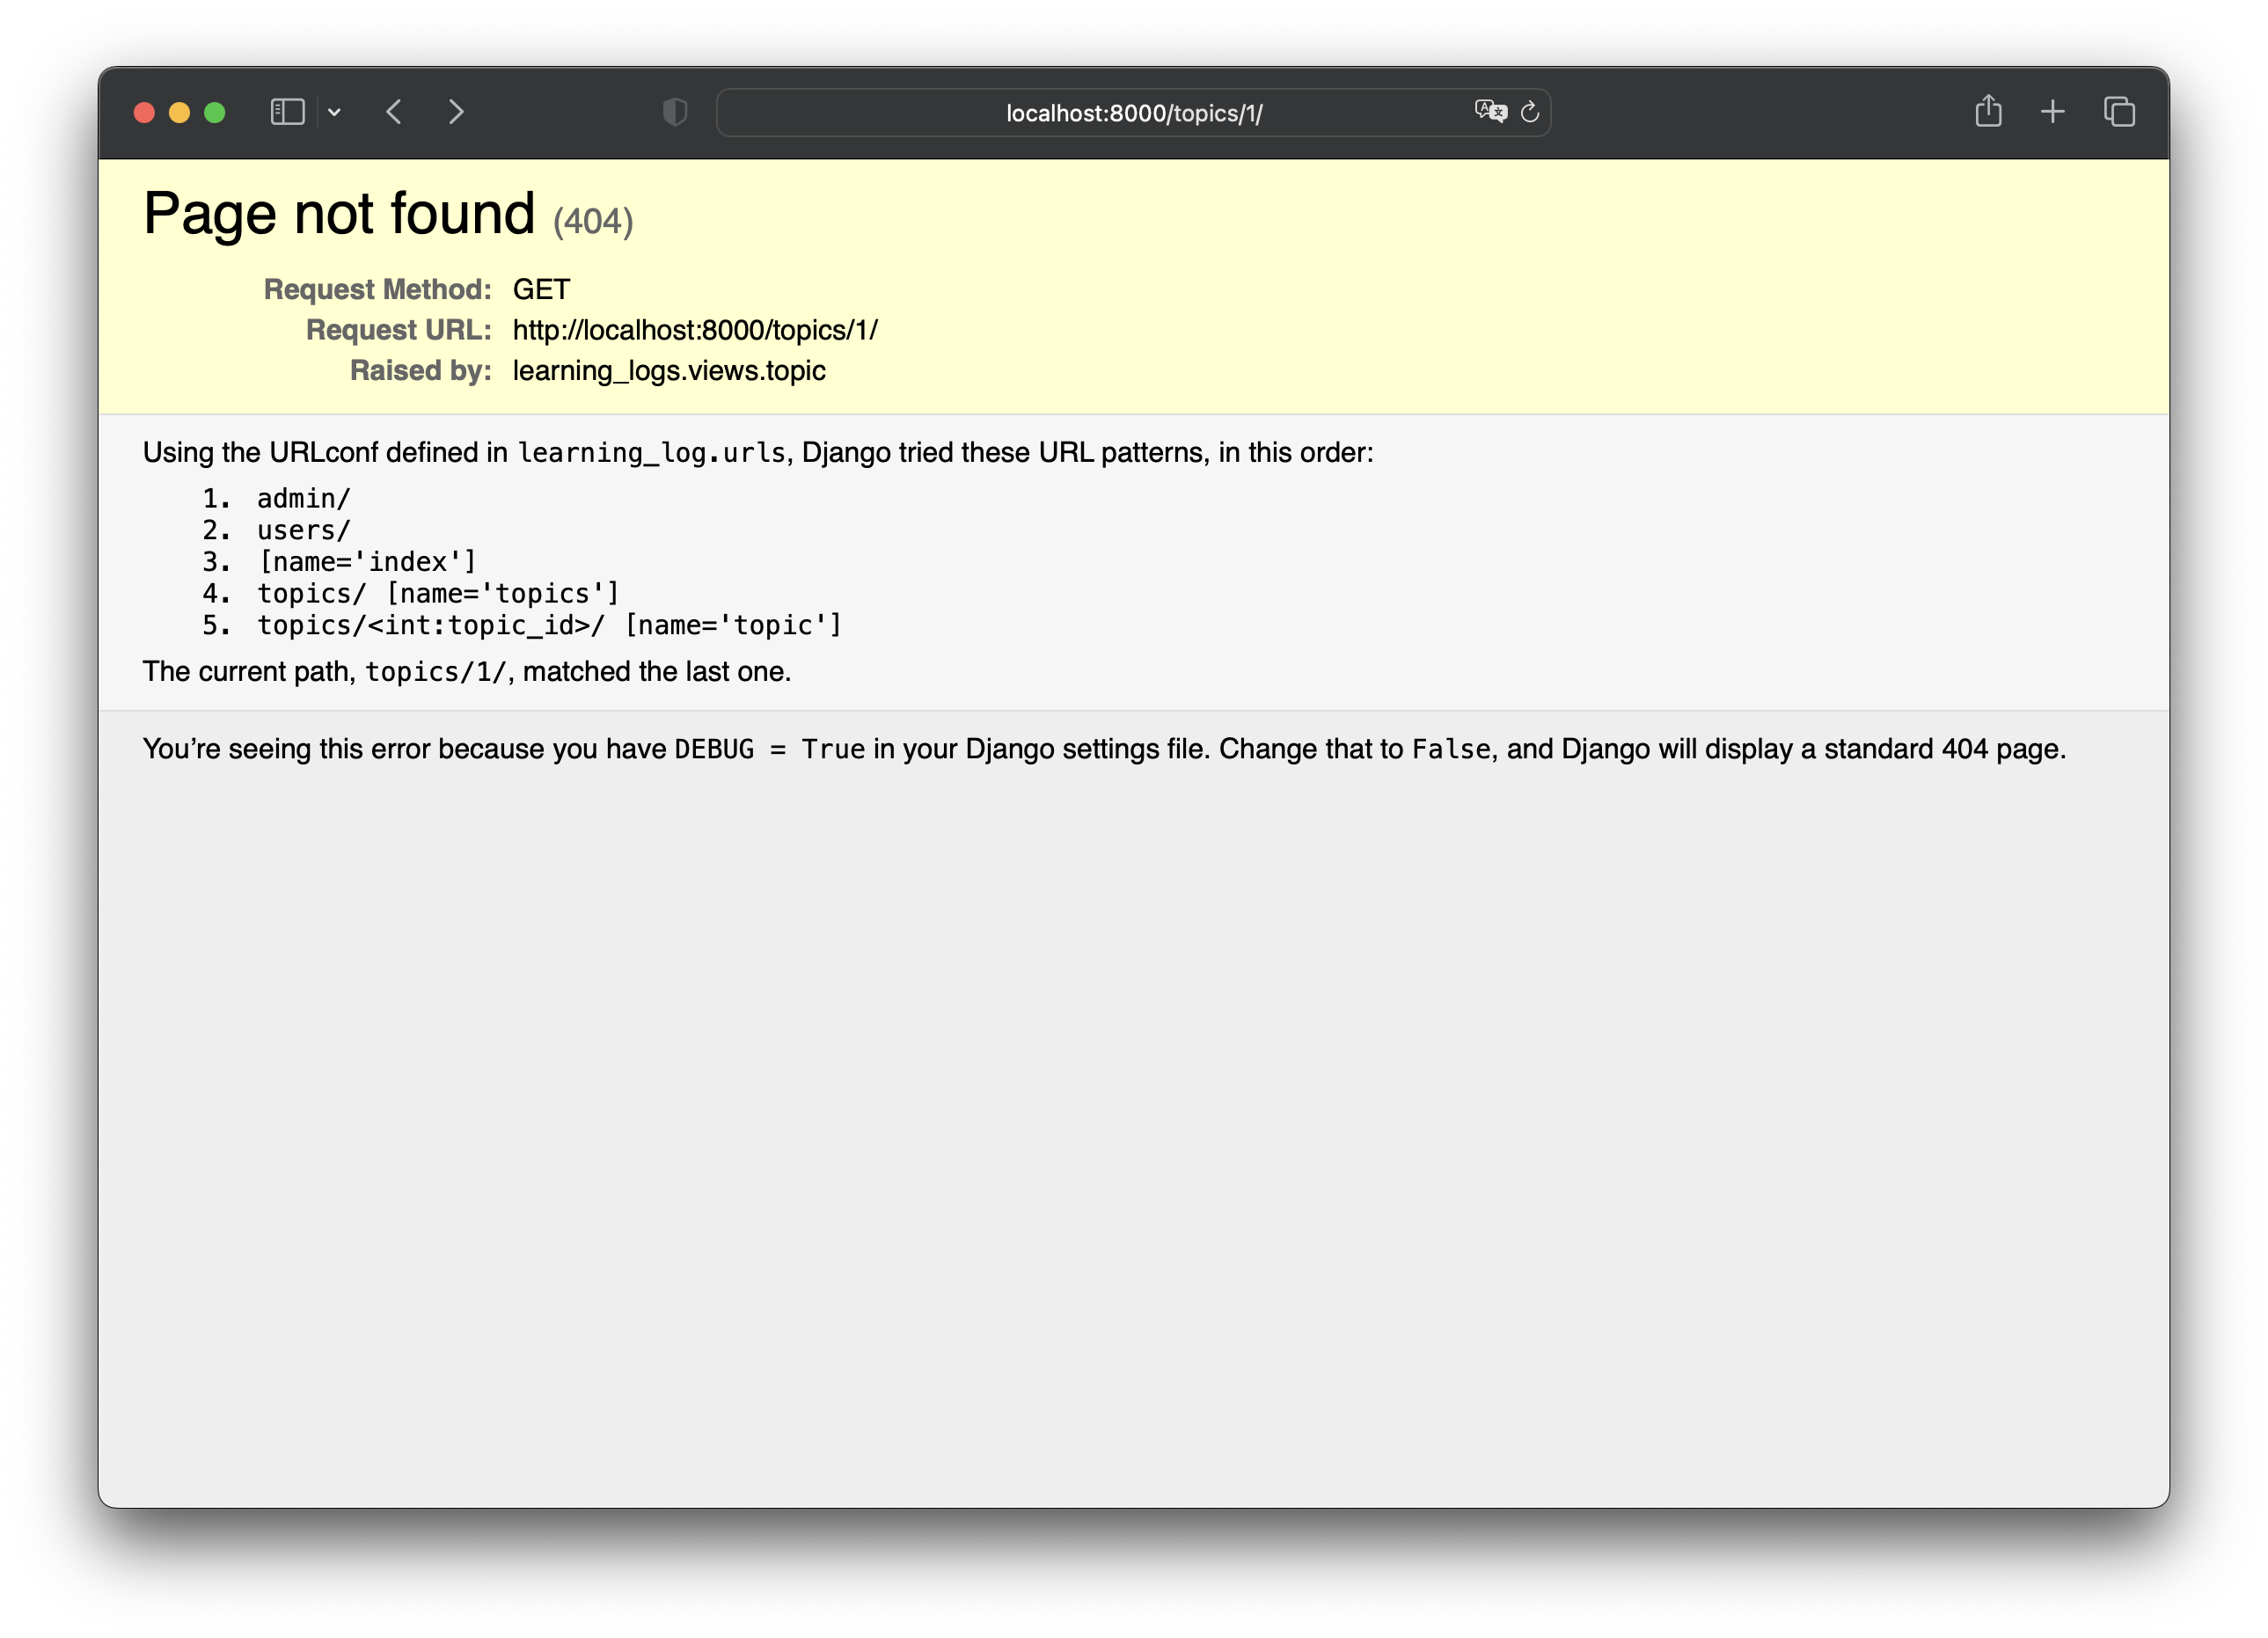Open a new tab with the plus icon
Viewport: 2268px width, 1638px height.
pyautogui.click(x=2052, y=112)
